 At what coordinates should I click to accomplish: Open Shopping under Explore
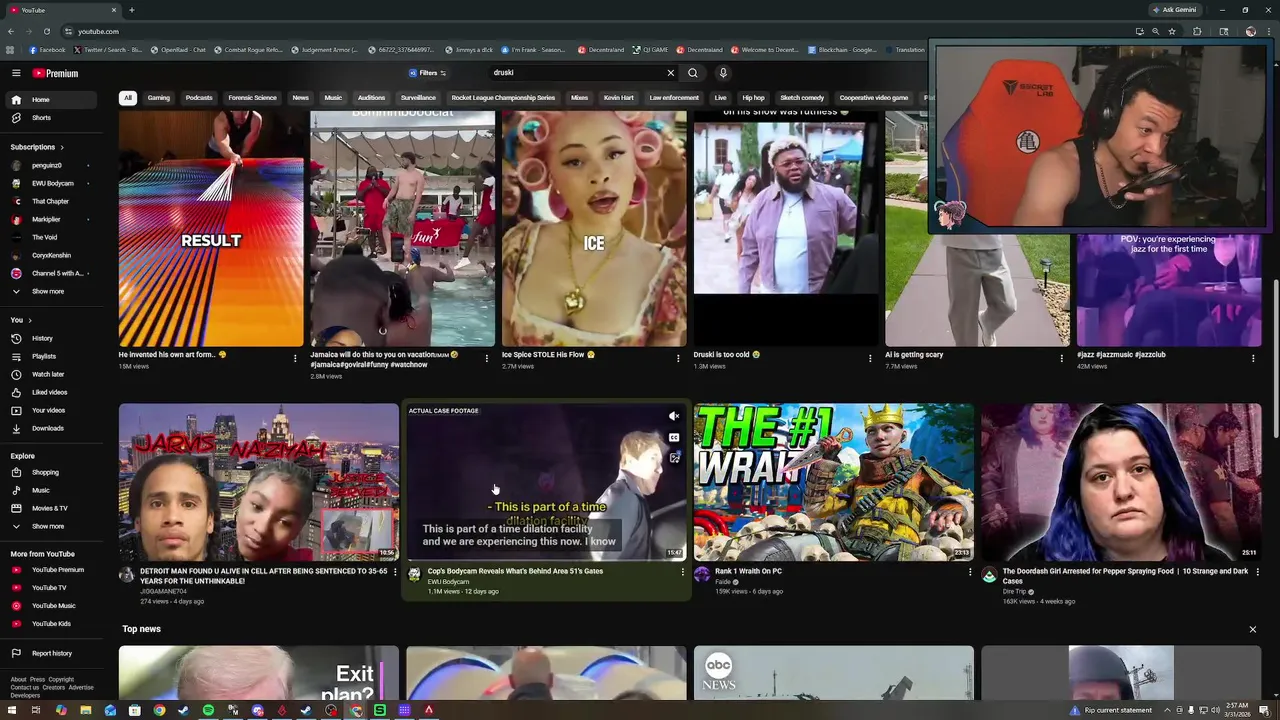point(50,472)
